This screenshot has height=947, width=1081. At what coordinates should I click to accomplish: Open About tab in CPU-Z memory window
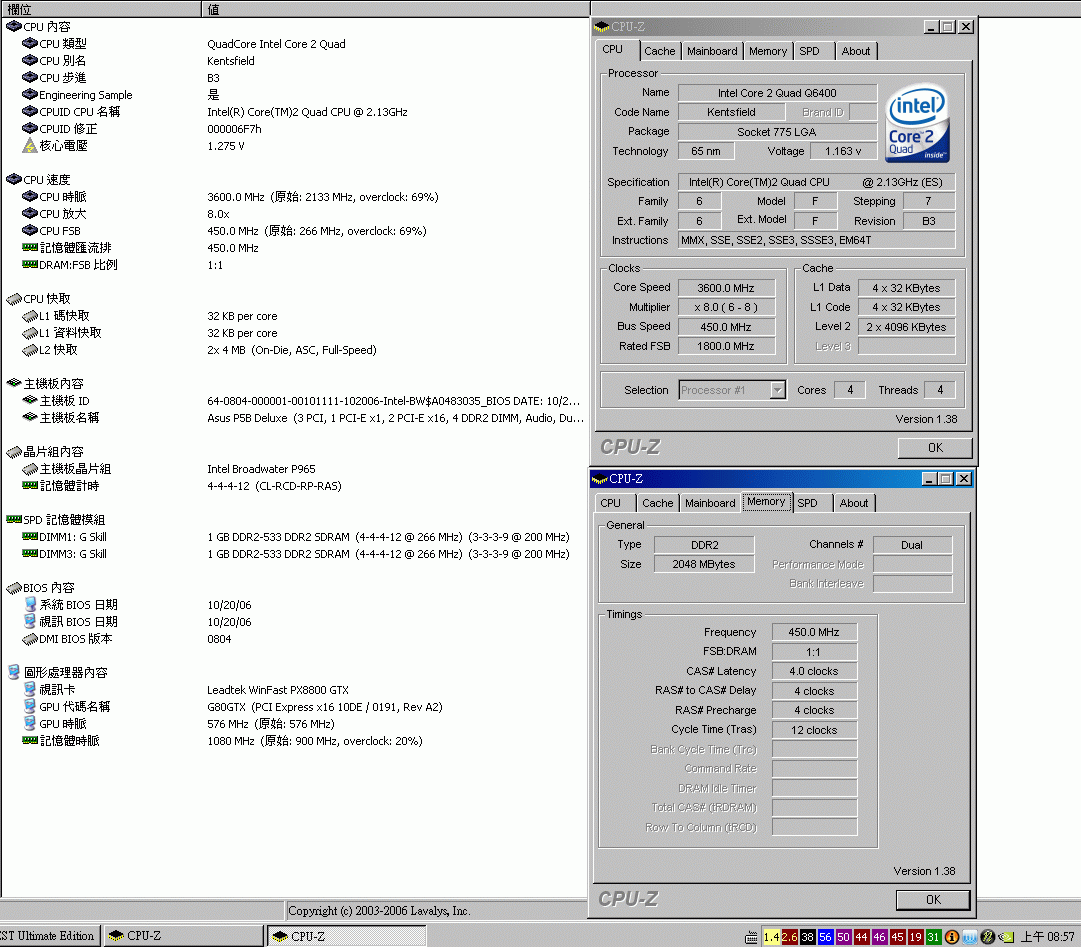tap(853, 503)
